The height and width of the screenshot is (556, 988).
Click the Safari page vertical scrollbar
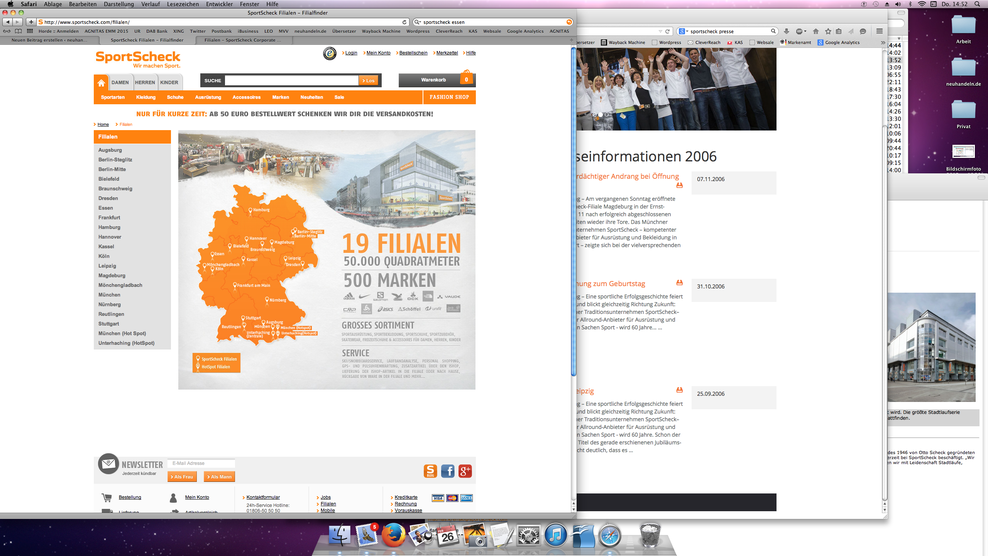573,214
